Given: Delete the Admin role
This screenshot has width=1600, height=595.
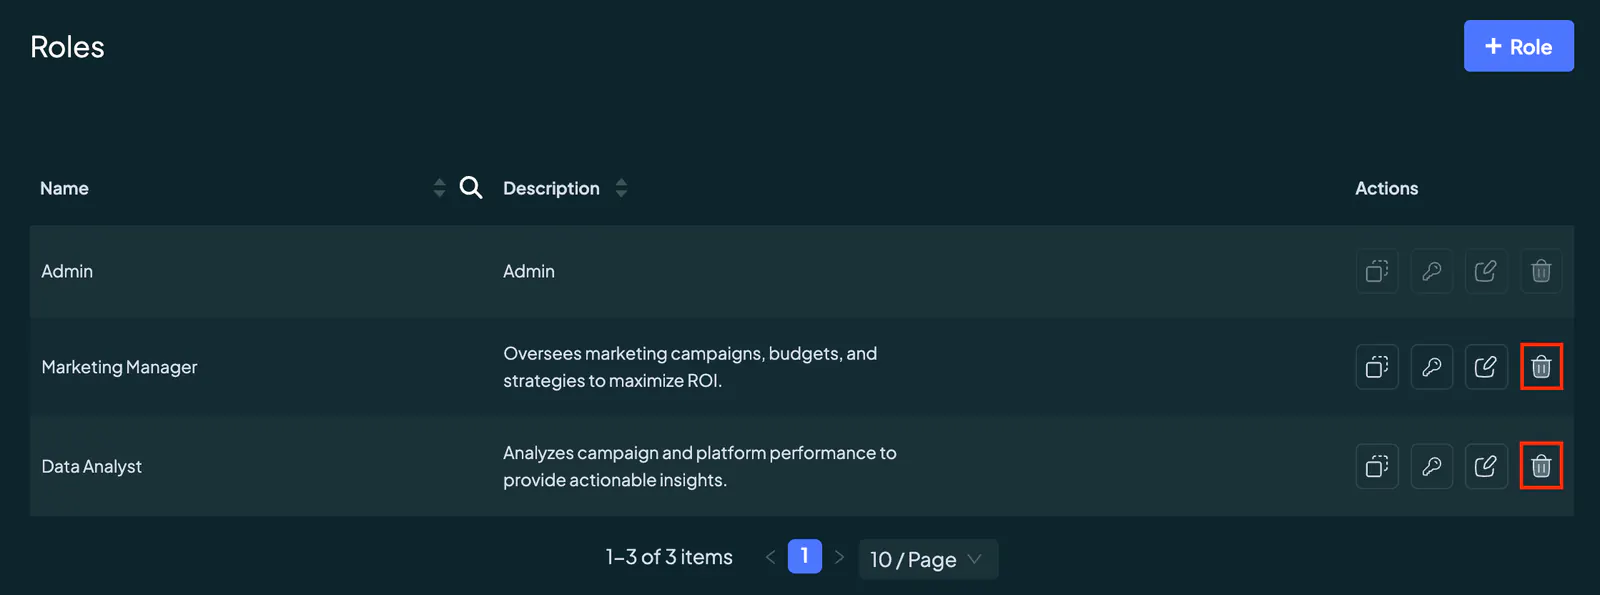Looking at the screenshot, I should tap(1541, 271).
